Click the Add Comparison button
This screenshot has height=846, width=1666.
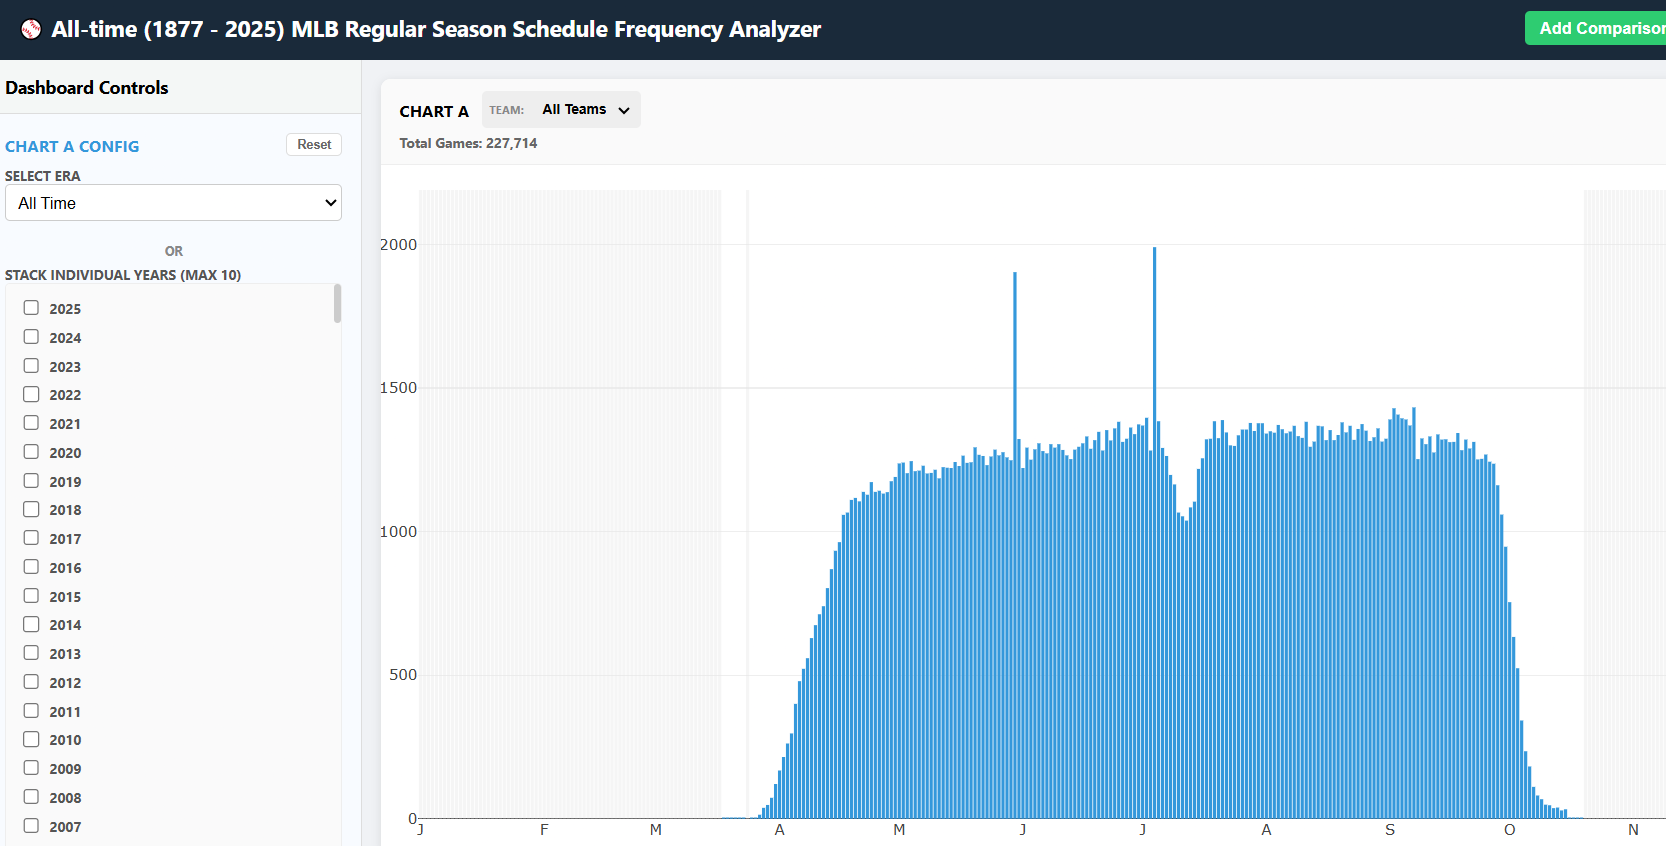point(1598,28)
